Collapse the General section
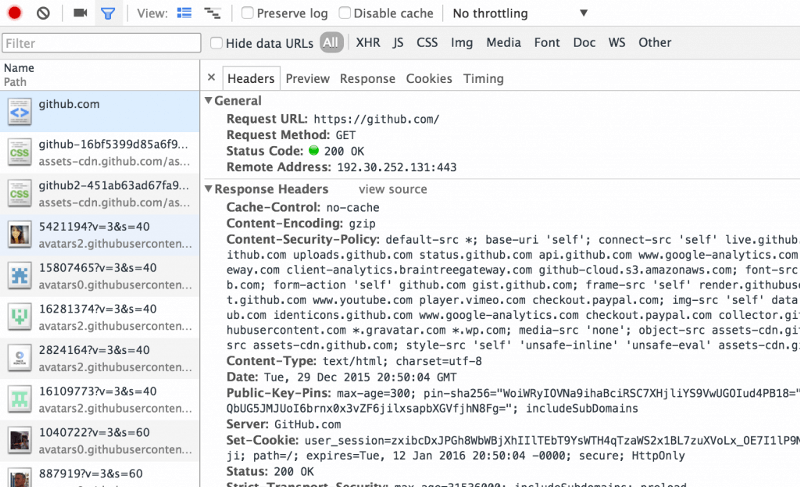 pos(208,100)
